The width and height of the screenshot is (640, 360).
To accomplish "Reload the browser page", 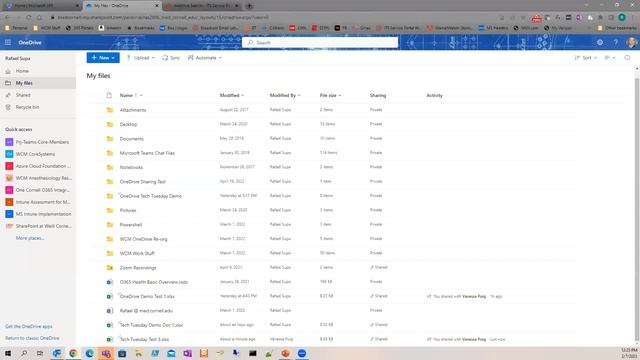I will 29,18.
